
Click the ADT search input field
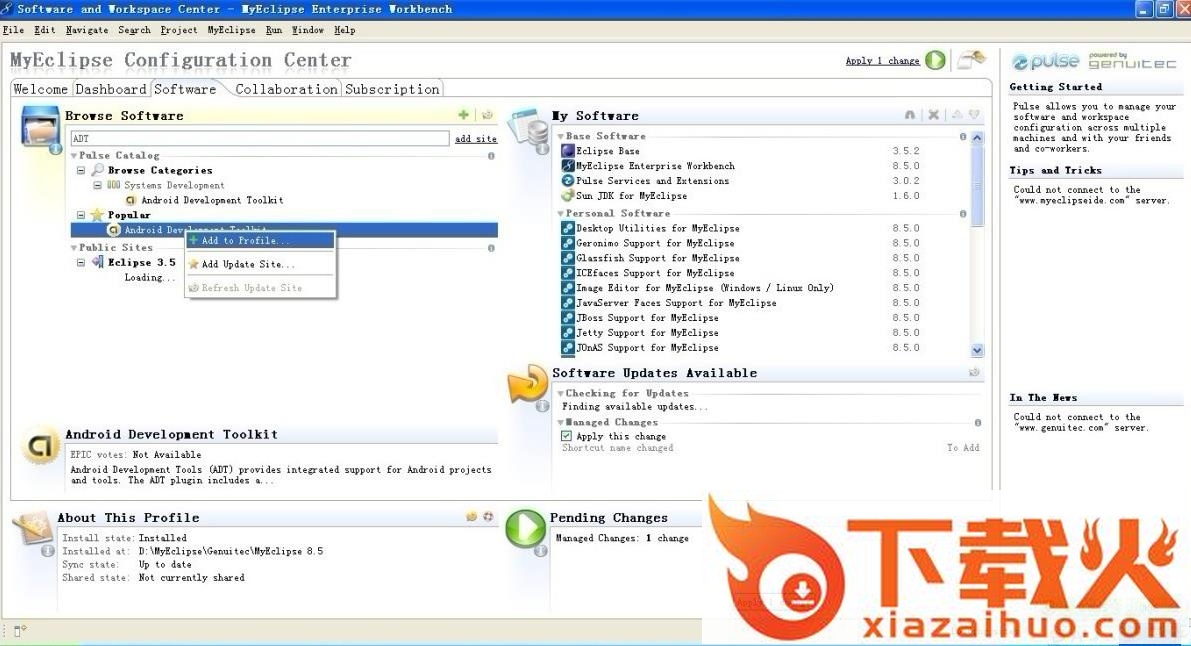pos(260,138)
